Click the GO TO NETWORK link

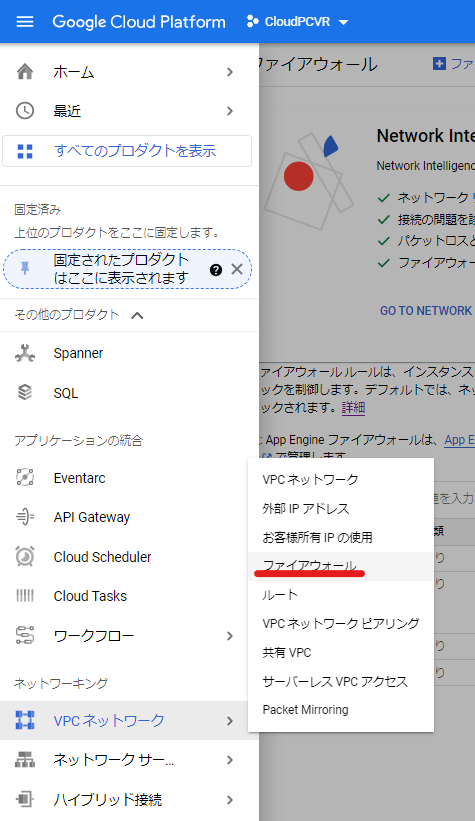click(426, 311)
